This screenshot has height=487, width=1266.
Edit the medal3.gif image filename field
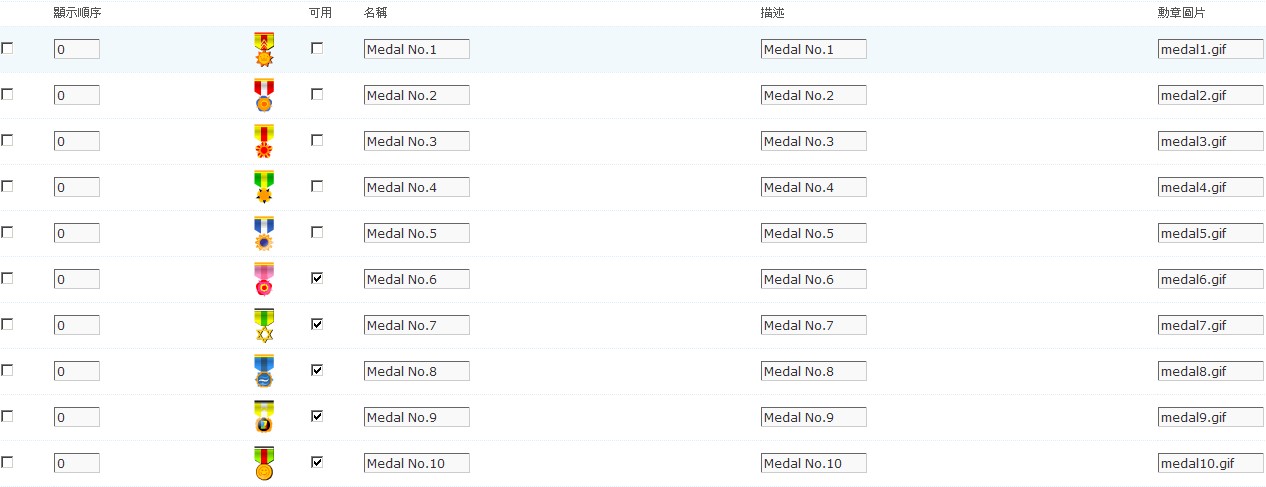tap(1210, 141)
